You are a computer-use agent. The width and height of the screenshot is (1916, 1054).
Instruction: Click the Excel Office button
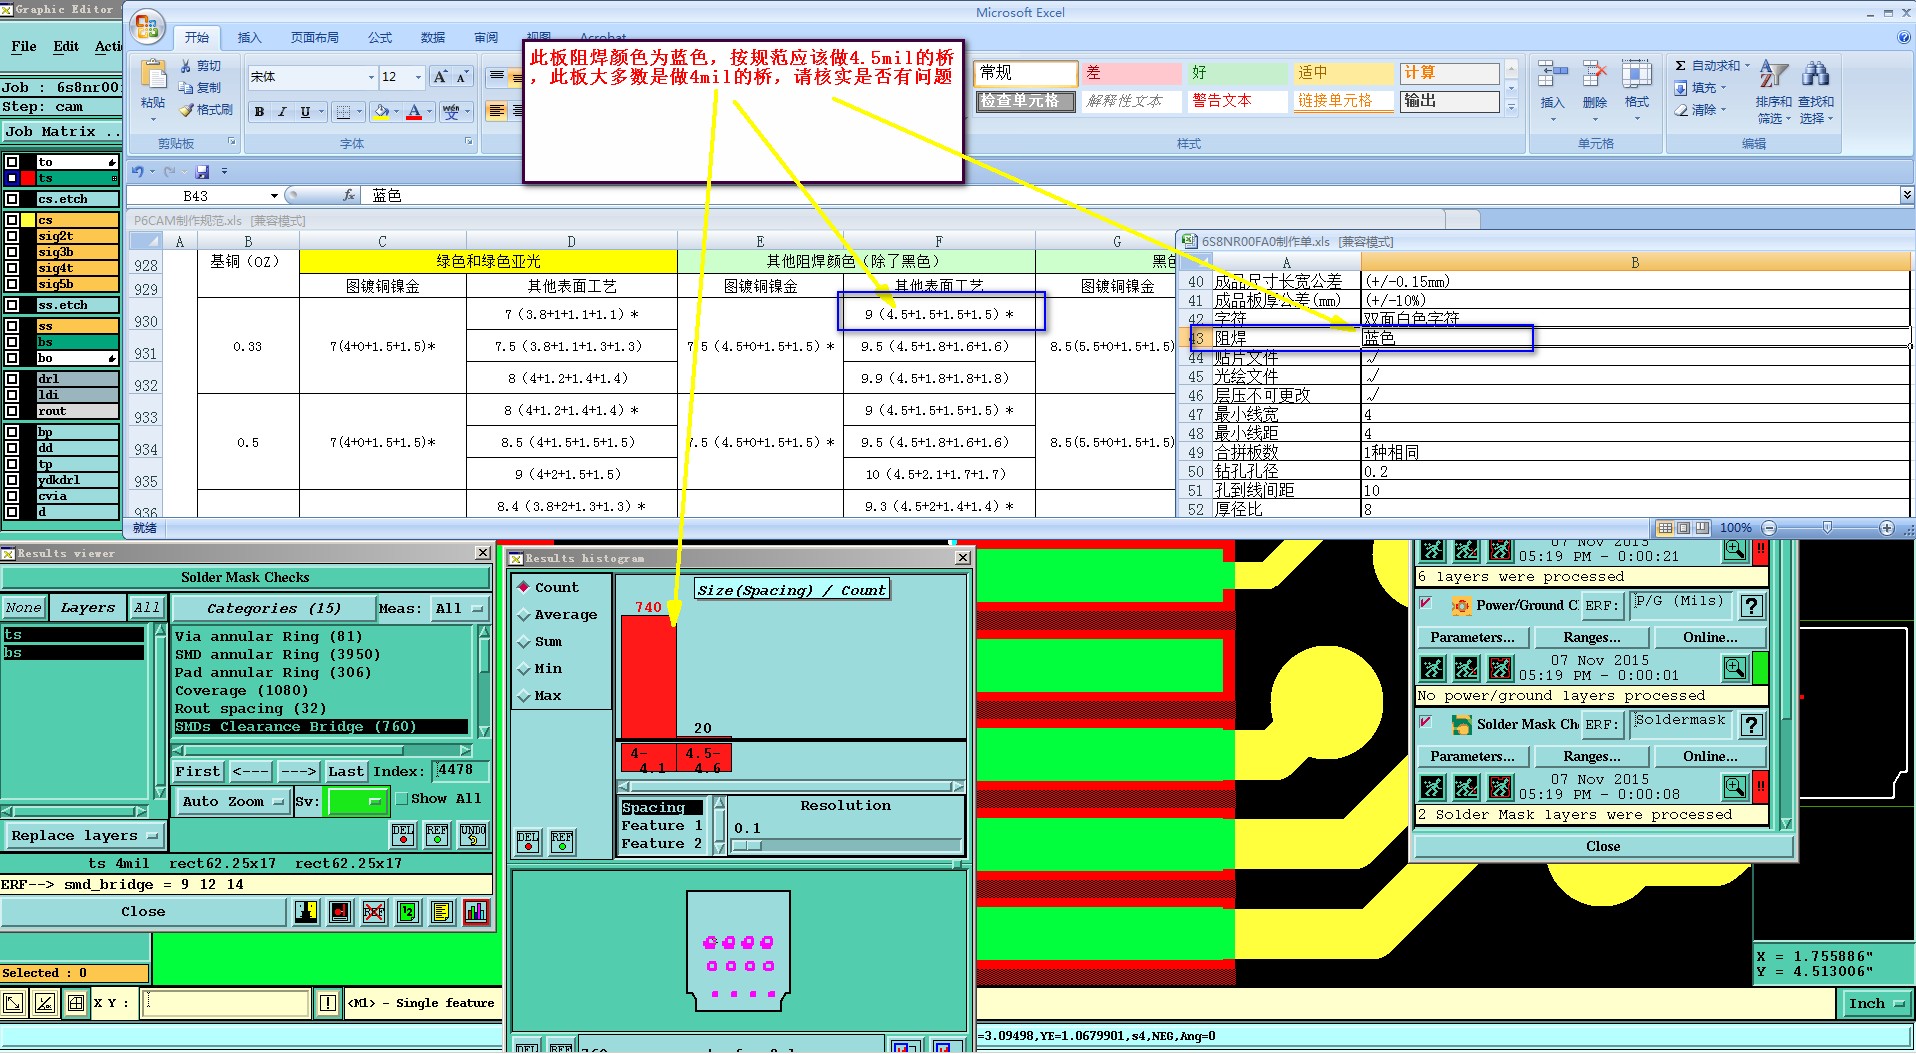[148, 26]
